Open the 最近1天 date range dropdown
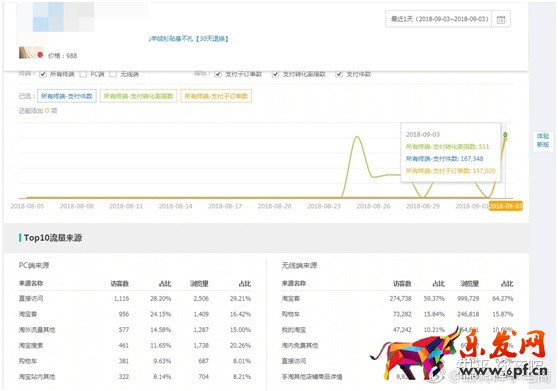This screenshot has width=558, height=391. [439, 19]
